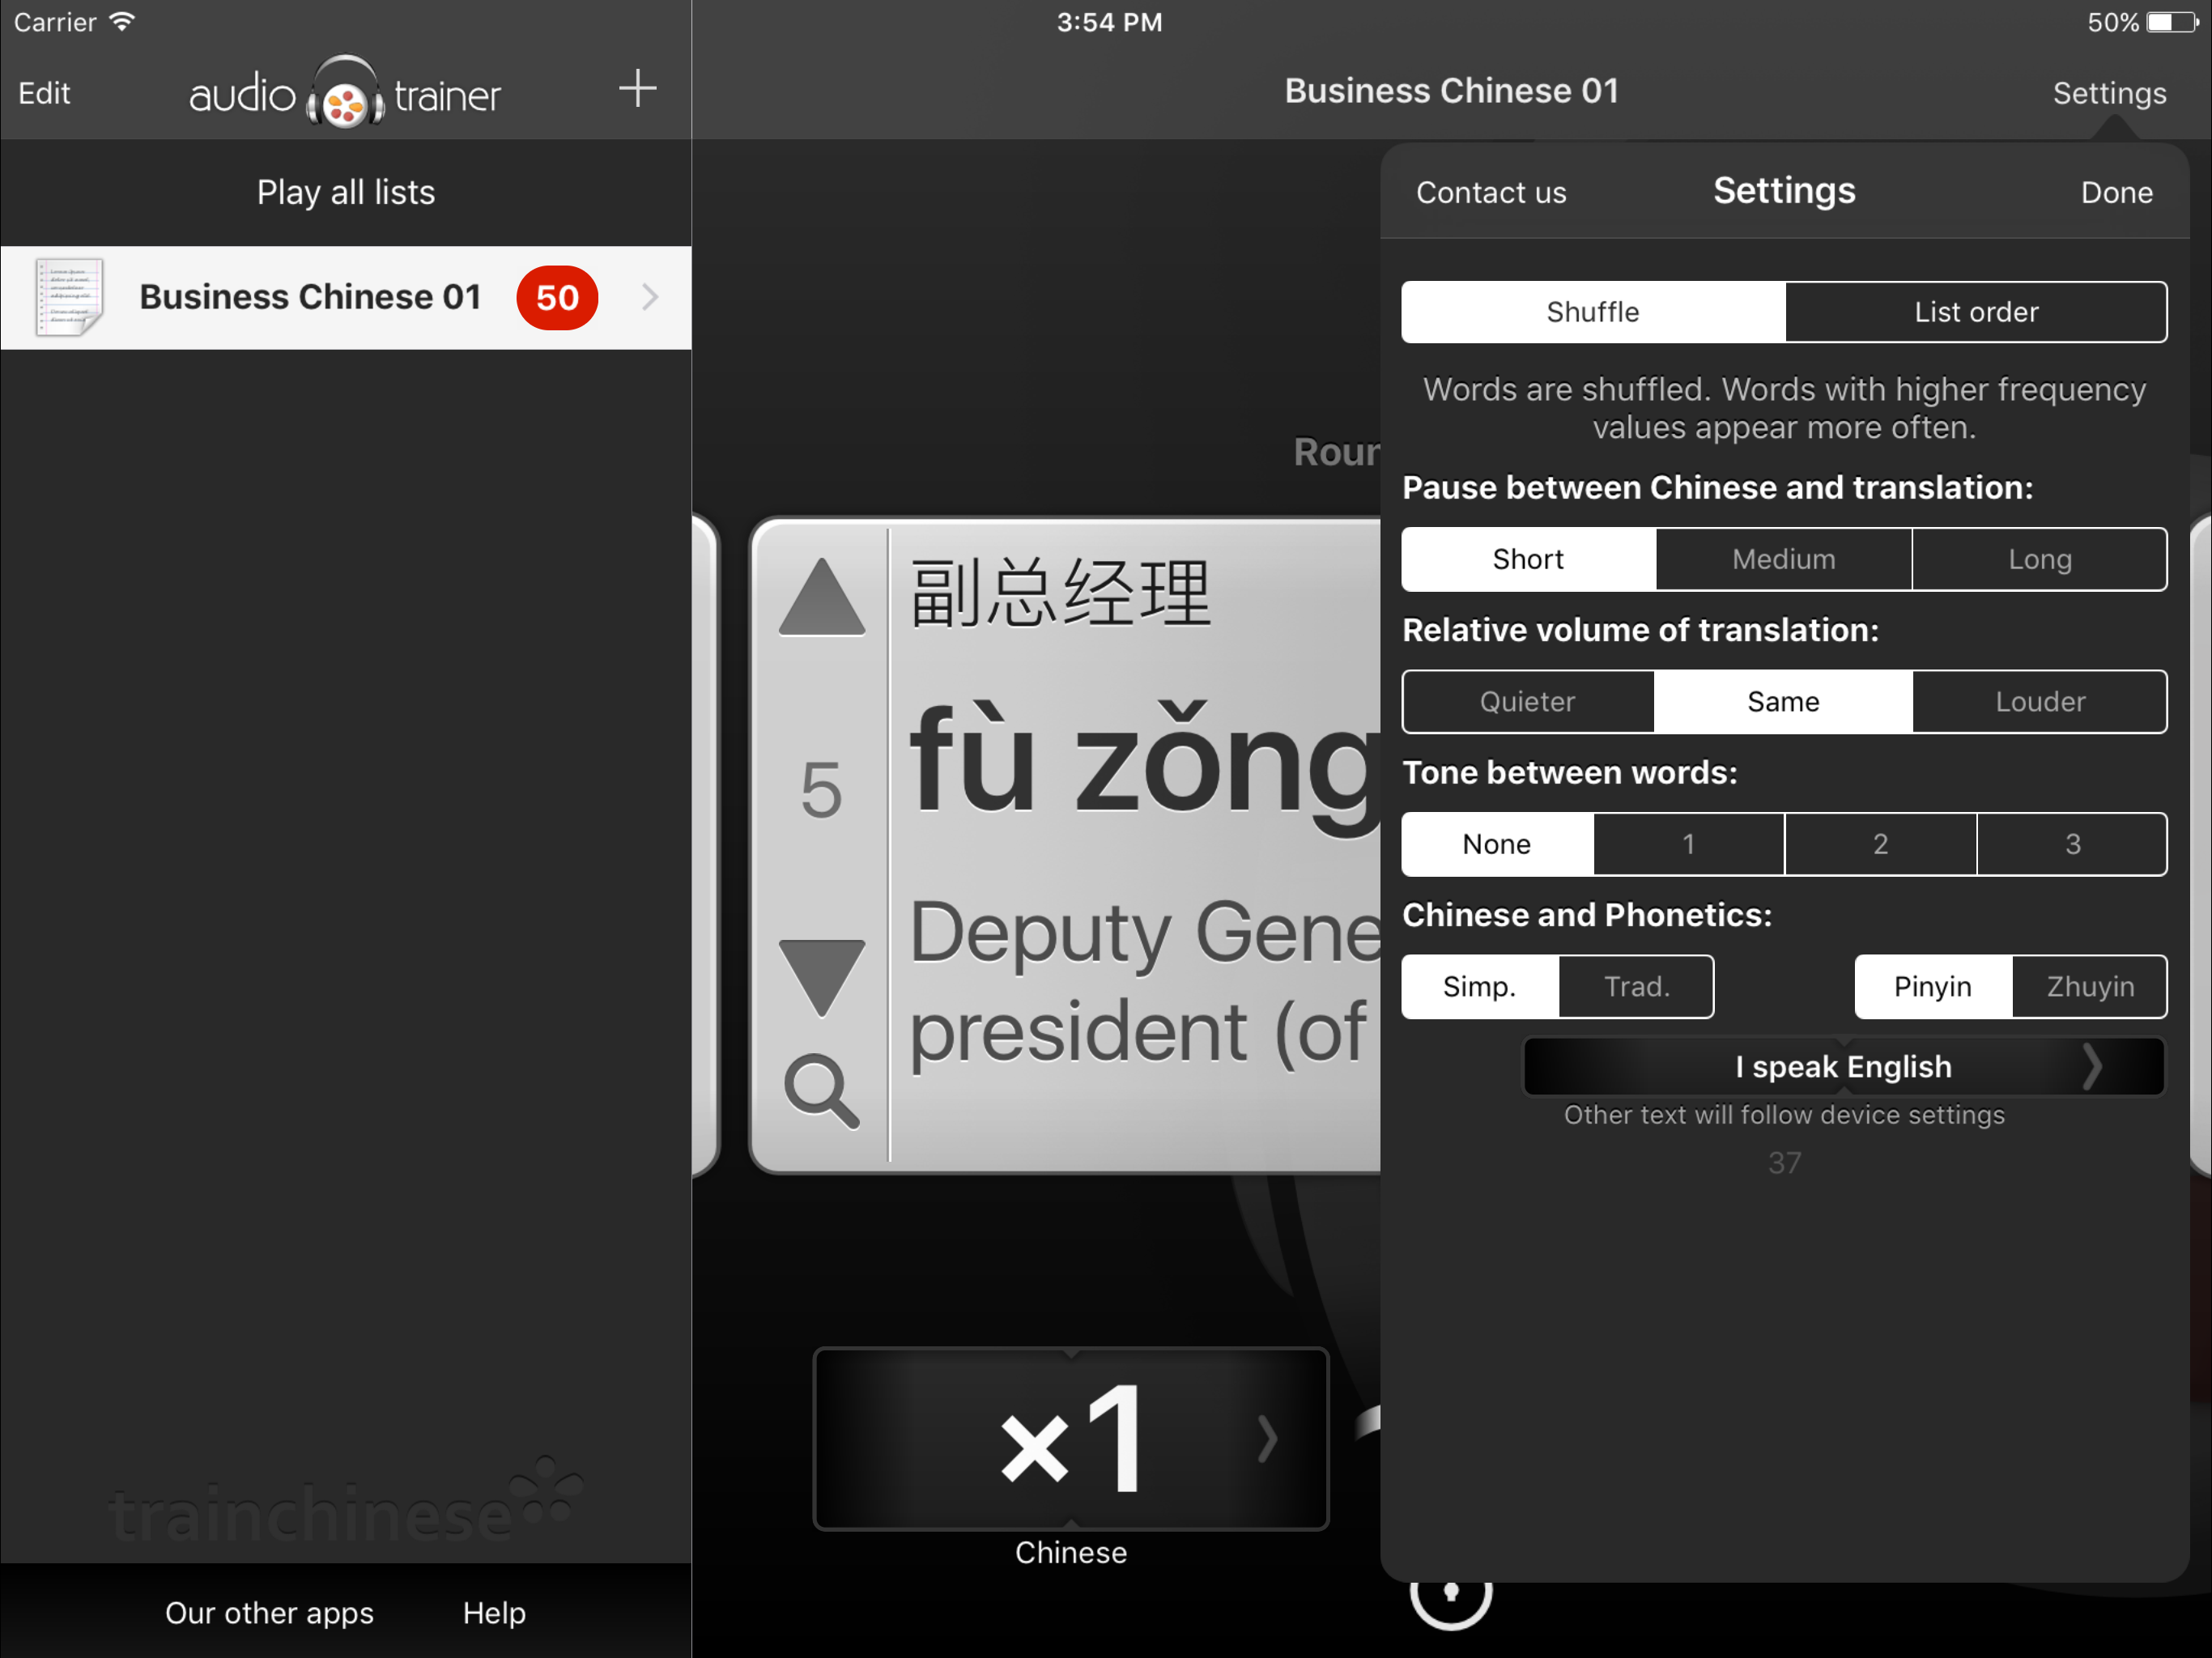Choose Quieter translation volume

coord(1528,702)
